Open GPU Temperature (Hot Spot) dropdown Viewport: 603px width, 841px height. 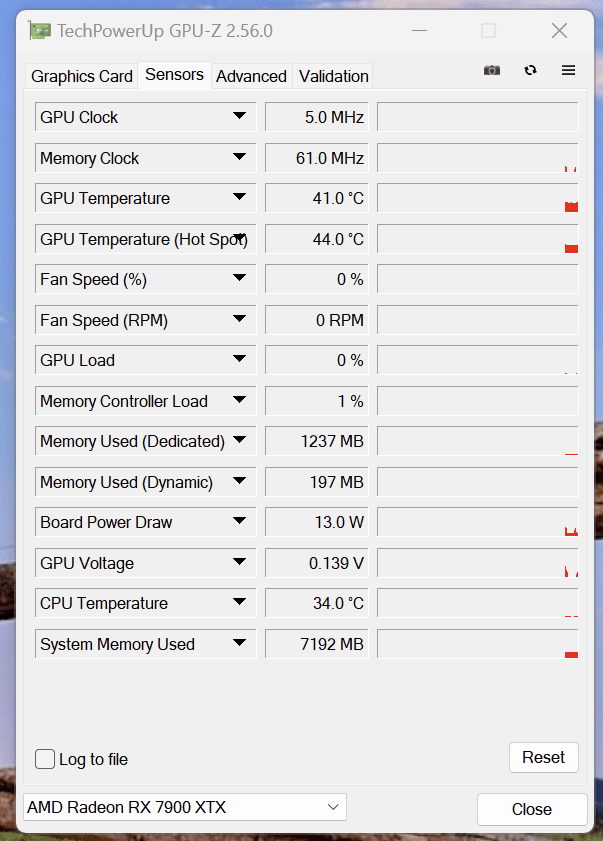click(239, 237)
